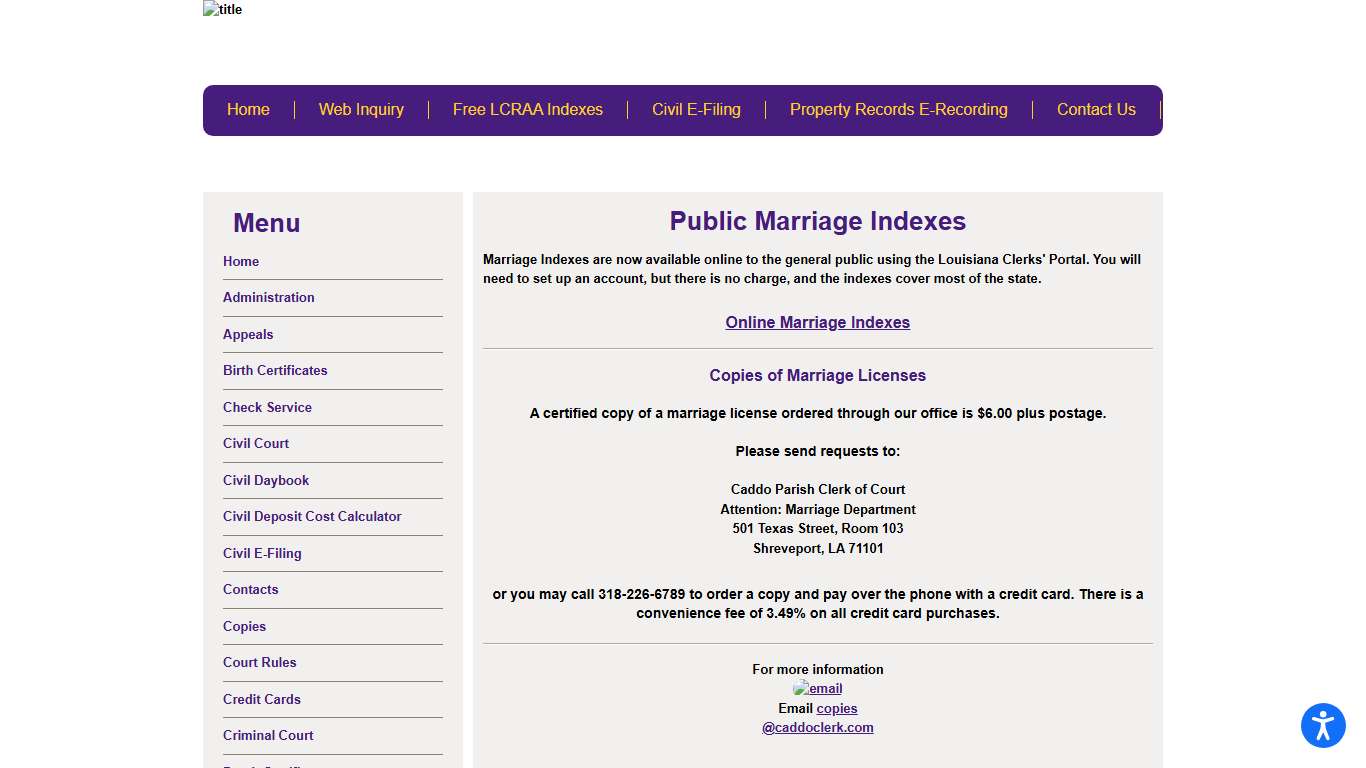Click Home in the purple navigation bar
1366x768 pixels.
(x=248, y=110)
